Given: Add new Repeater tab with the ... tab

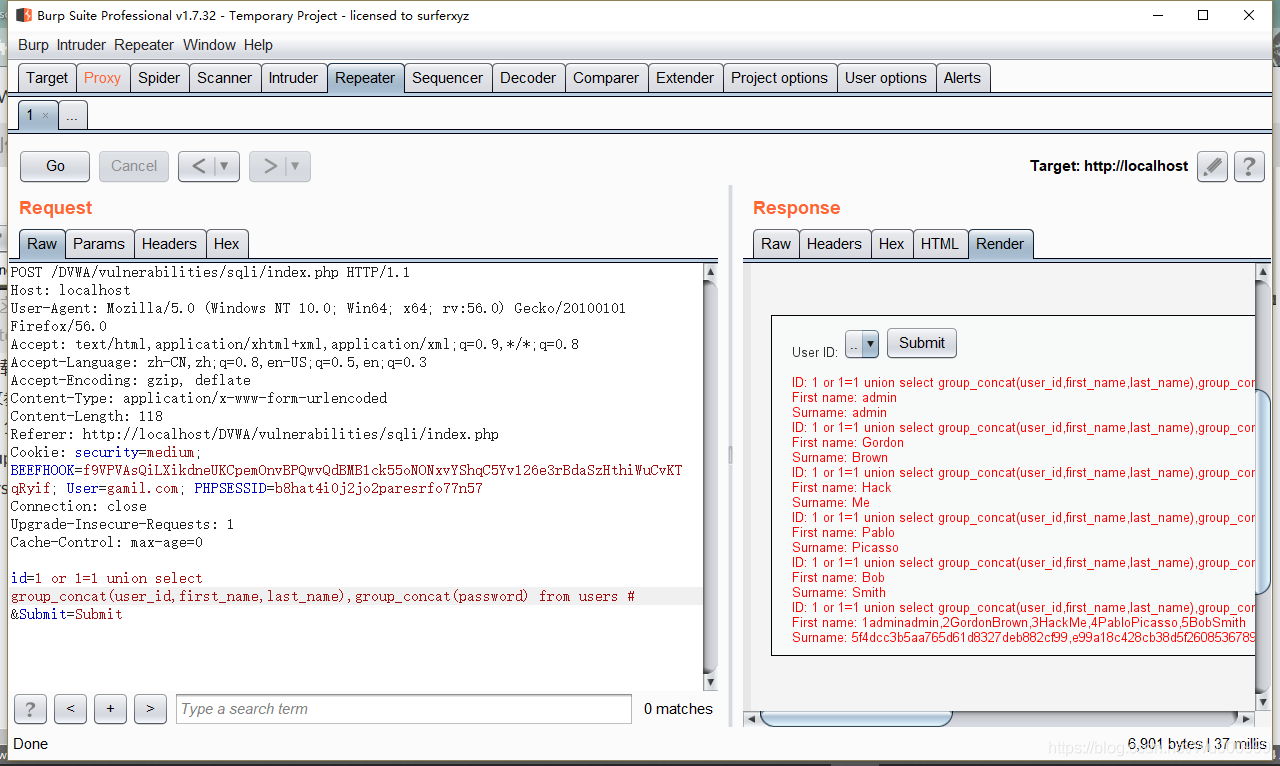Looking at the screenshot, I should point(72,116).
